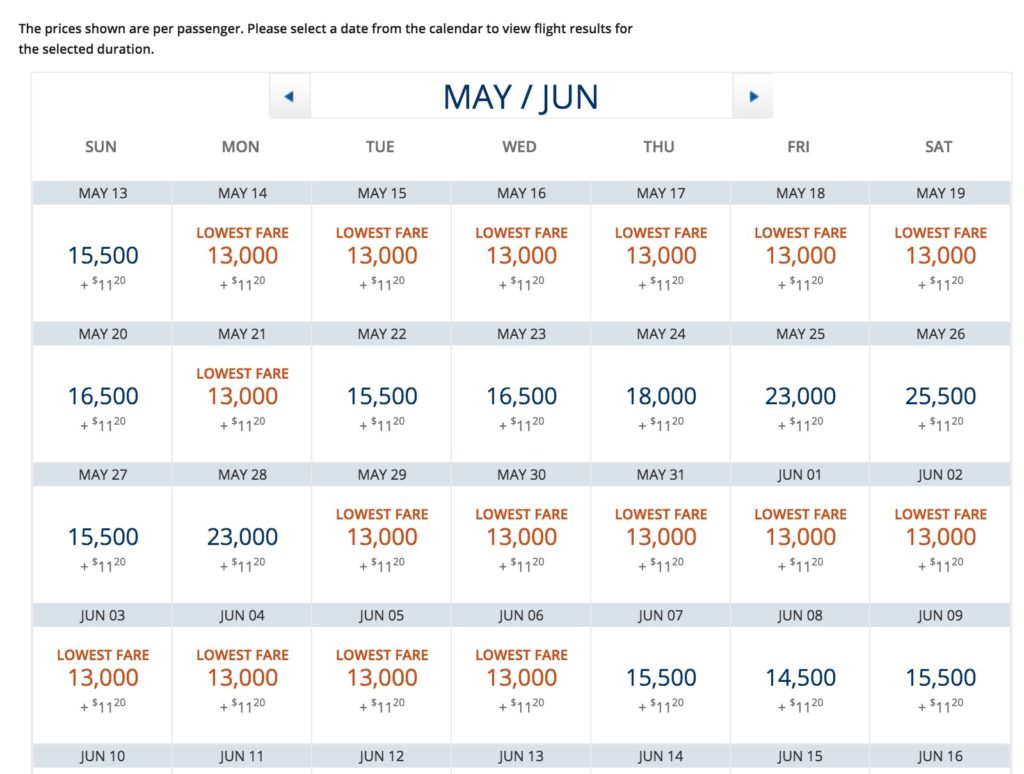Viewport: 1024px width, 774px height.
Task: Choose May 25 fare of 23,000
Action: click(x=800, y=397)
